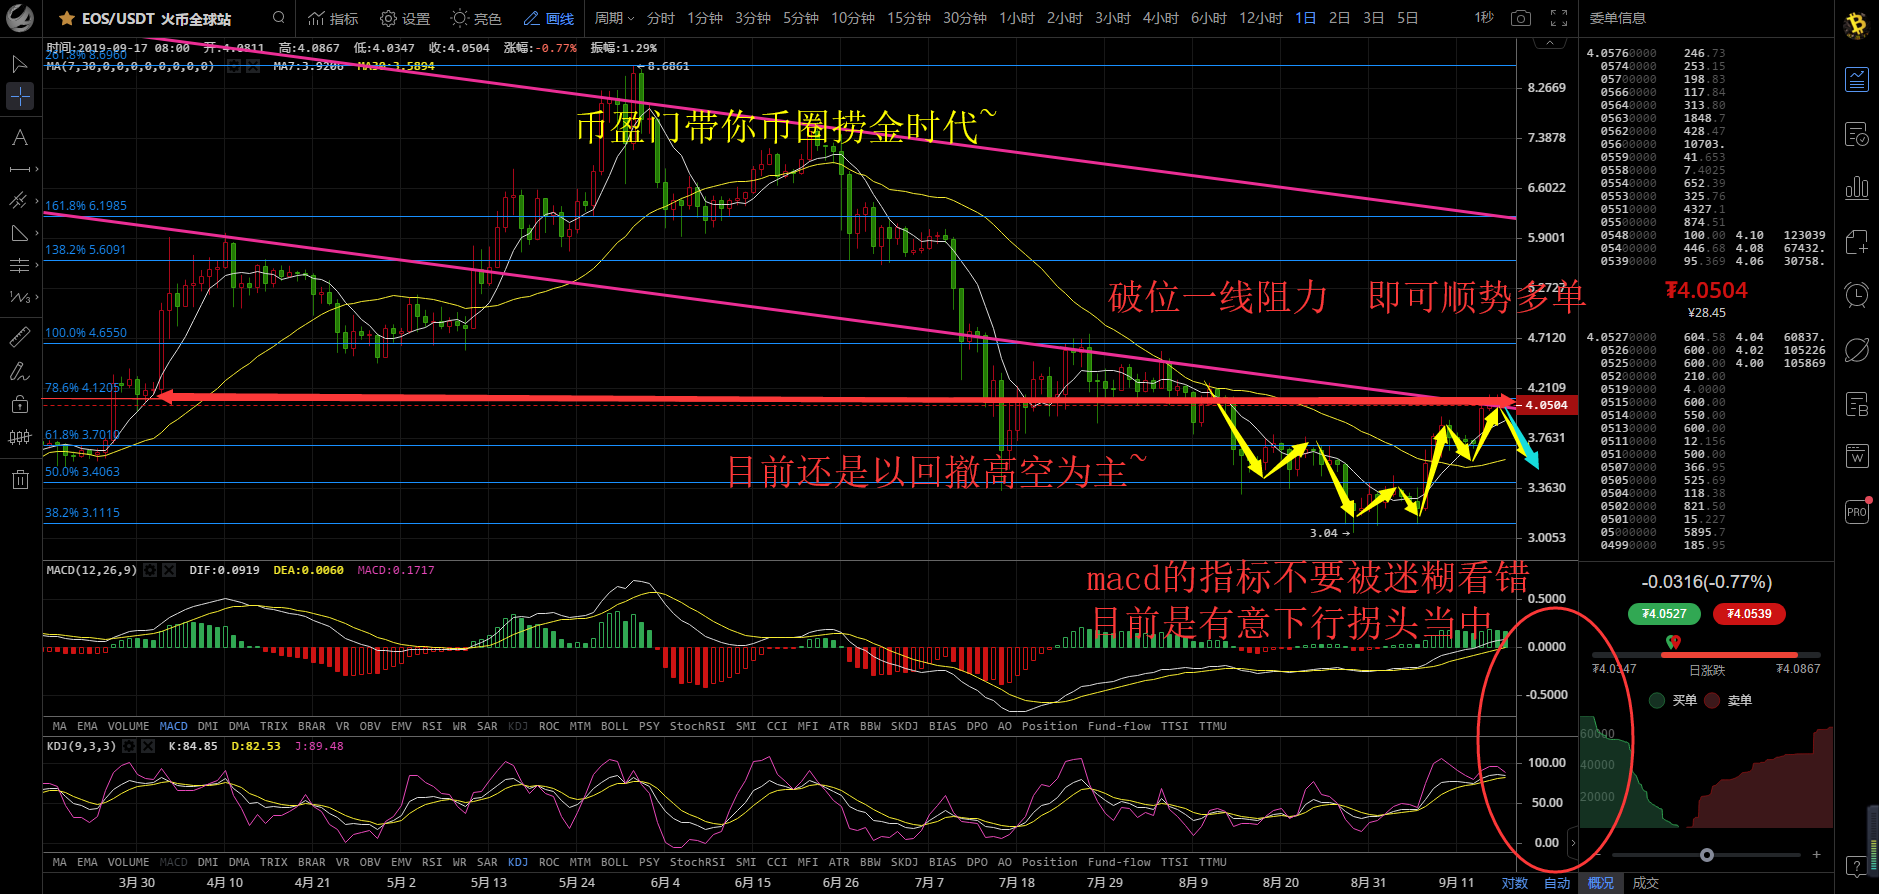Open MA indicator settings gear
This screenshot has width=1879, height=894.
tap(233, 66)
